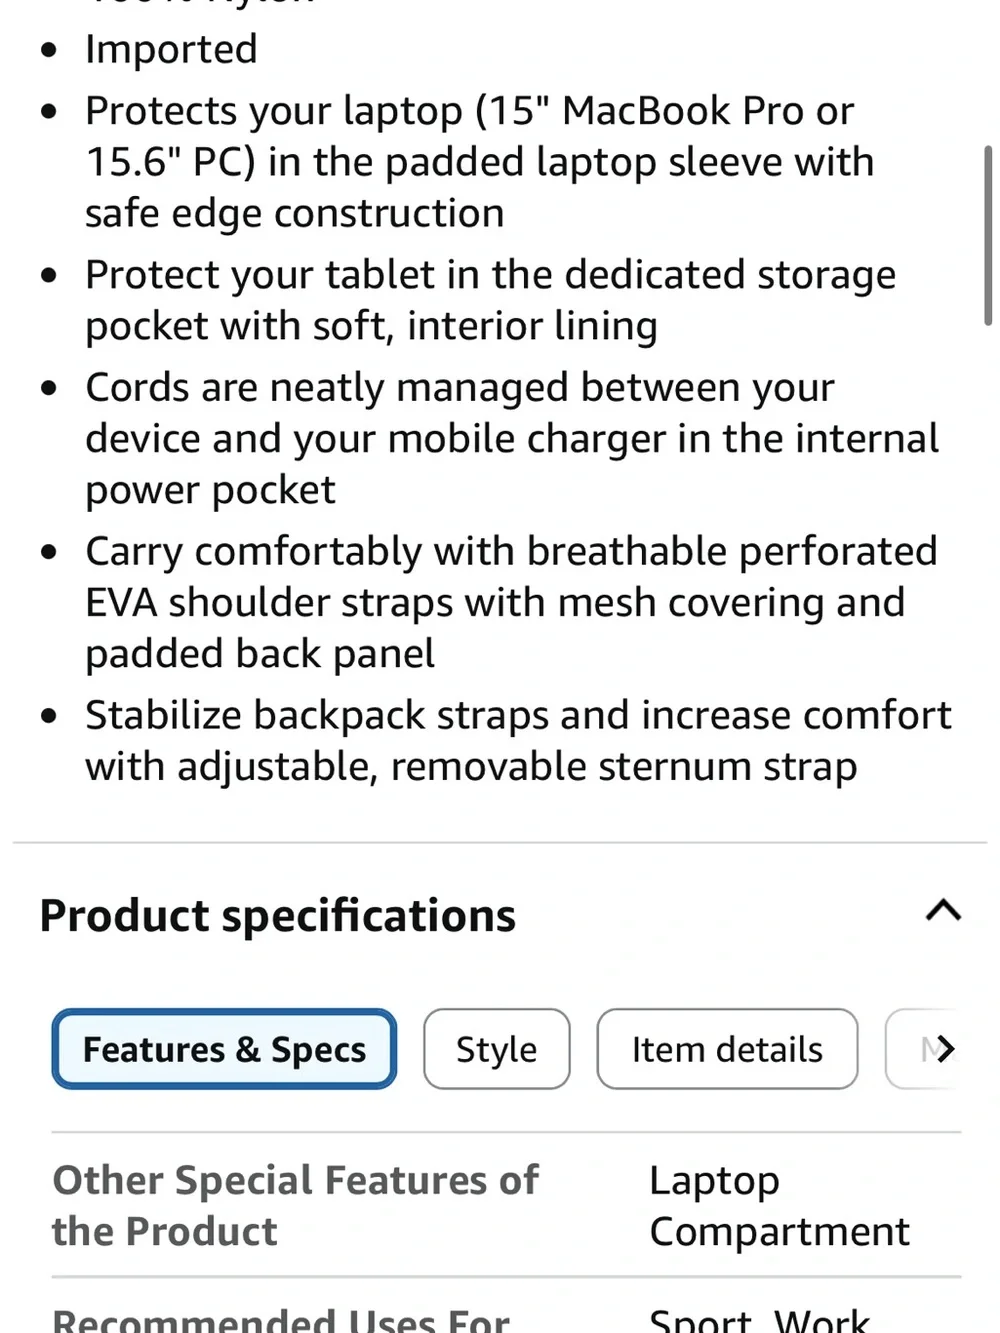Select the padded laptop sleeve bullet point
The width and height of the screenshot is (1000, 1333).
480,162
